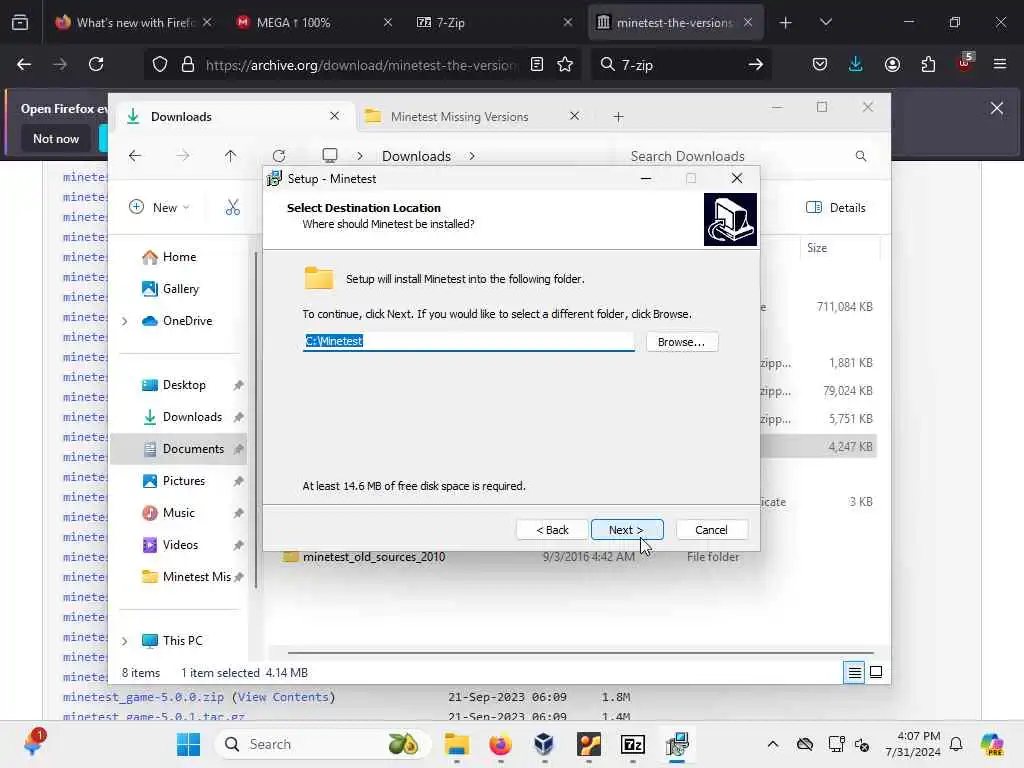Open File Explorer from taskbar

[x=456, y=744]
